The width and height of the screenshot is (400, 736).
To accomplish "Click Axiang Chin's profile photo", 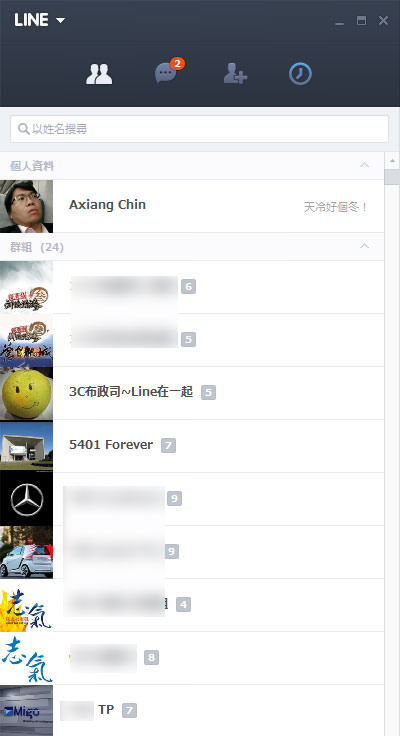I will tap(26, 207).
